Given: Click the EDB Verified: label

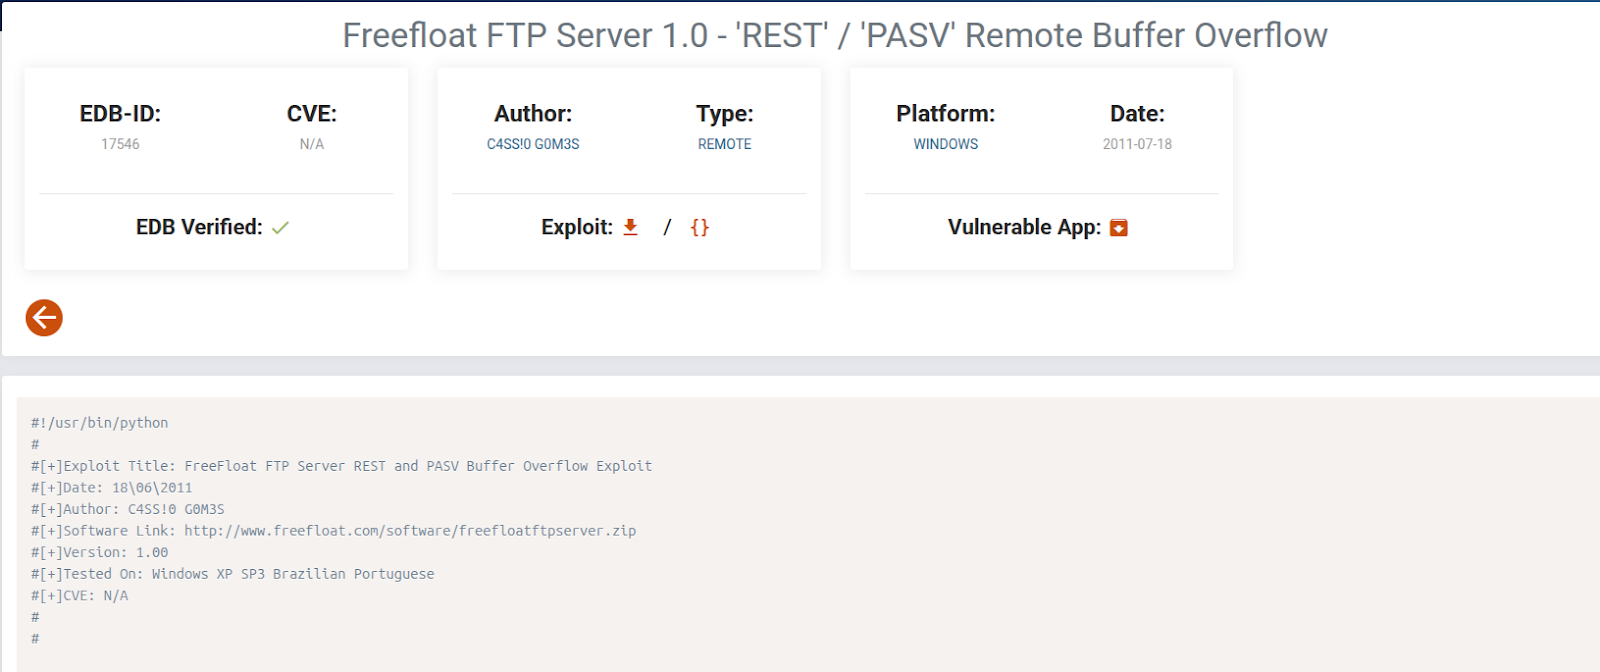Looking at the screenshot, I should click(199, 227).
